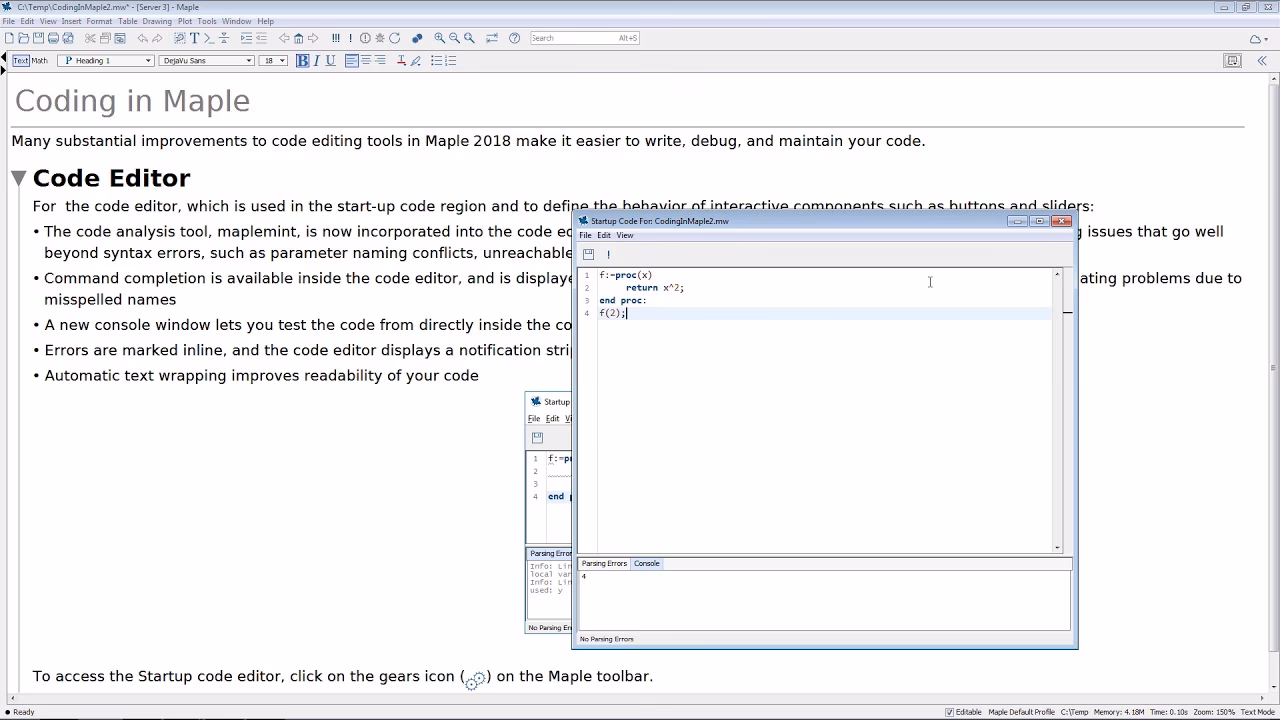Open the Edit menu in Startup Code window
Image resolution: width=1280 pixels, height=720 pixels.
[x=604, y=236]
